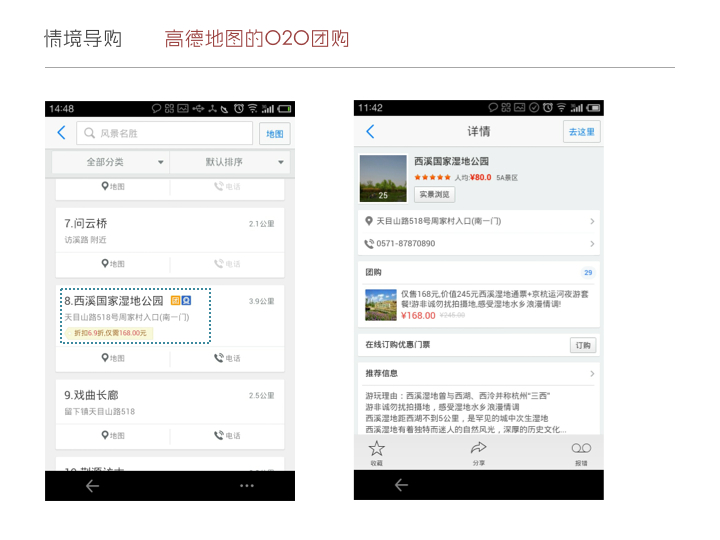The image size is (720, 540).
Task: Open 地图 pin for 8.西溪国家湿地公园
Action: (x=112, y=358)
